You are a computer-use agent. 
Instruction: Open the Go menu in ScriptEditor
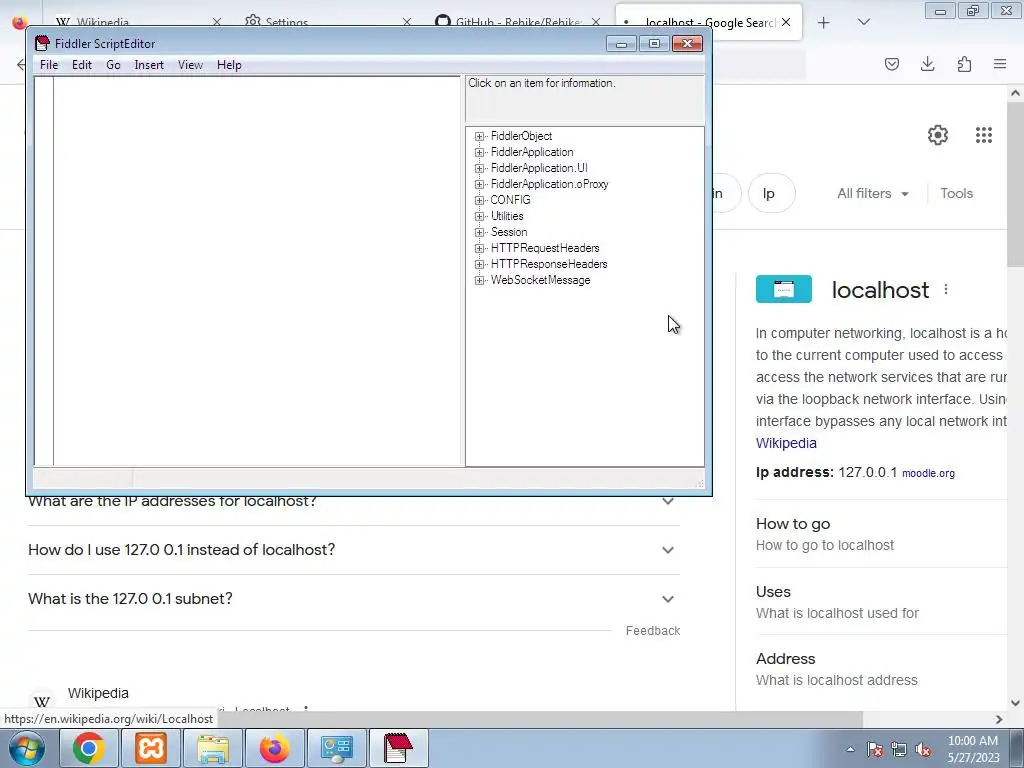113,65
